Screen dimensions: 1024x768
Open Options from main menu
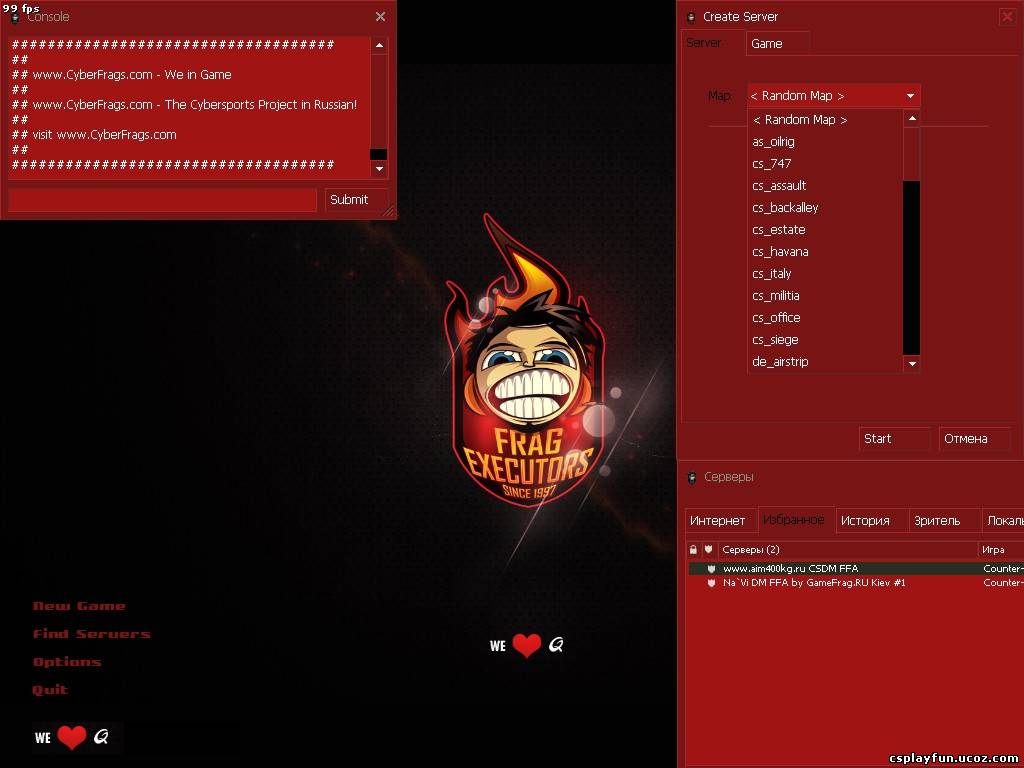[x=67, y=662]
